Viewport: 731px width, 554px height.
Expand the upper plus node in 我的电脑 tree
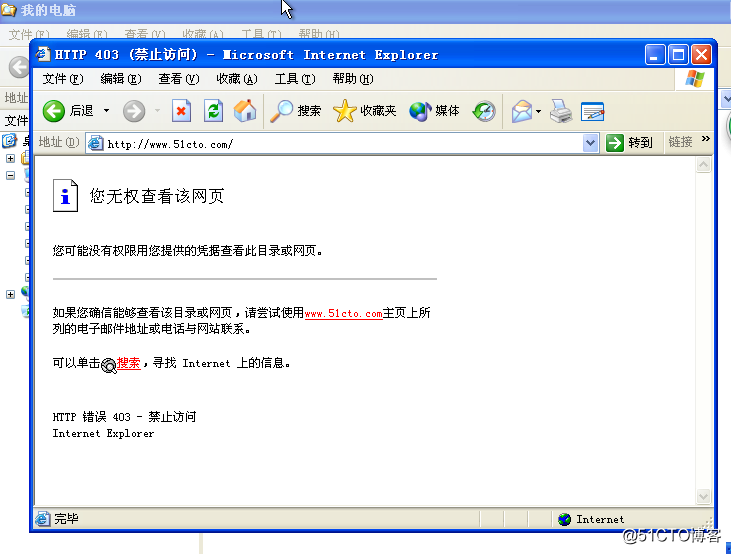(10, 159)
